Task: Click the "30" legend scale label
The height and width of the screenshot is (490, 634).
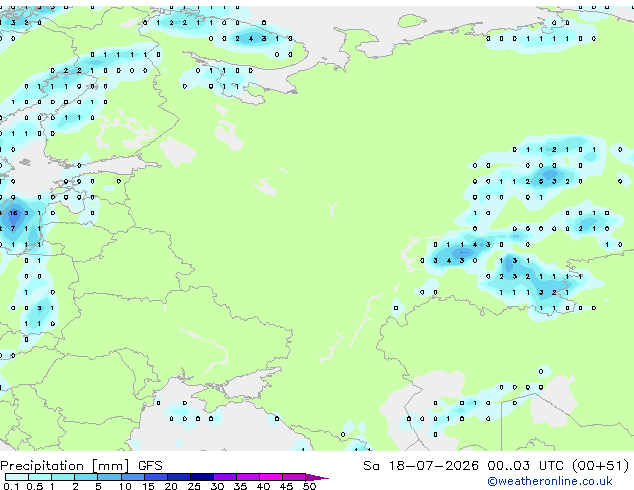Action: 217,486
